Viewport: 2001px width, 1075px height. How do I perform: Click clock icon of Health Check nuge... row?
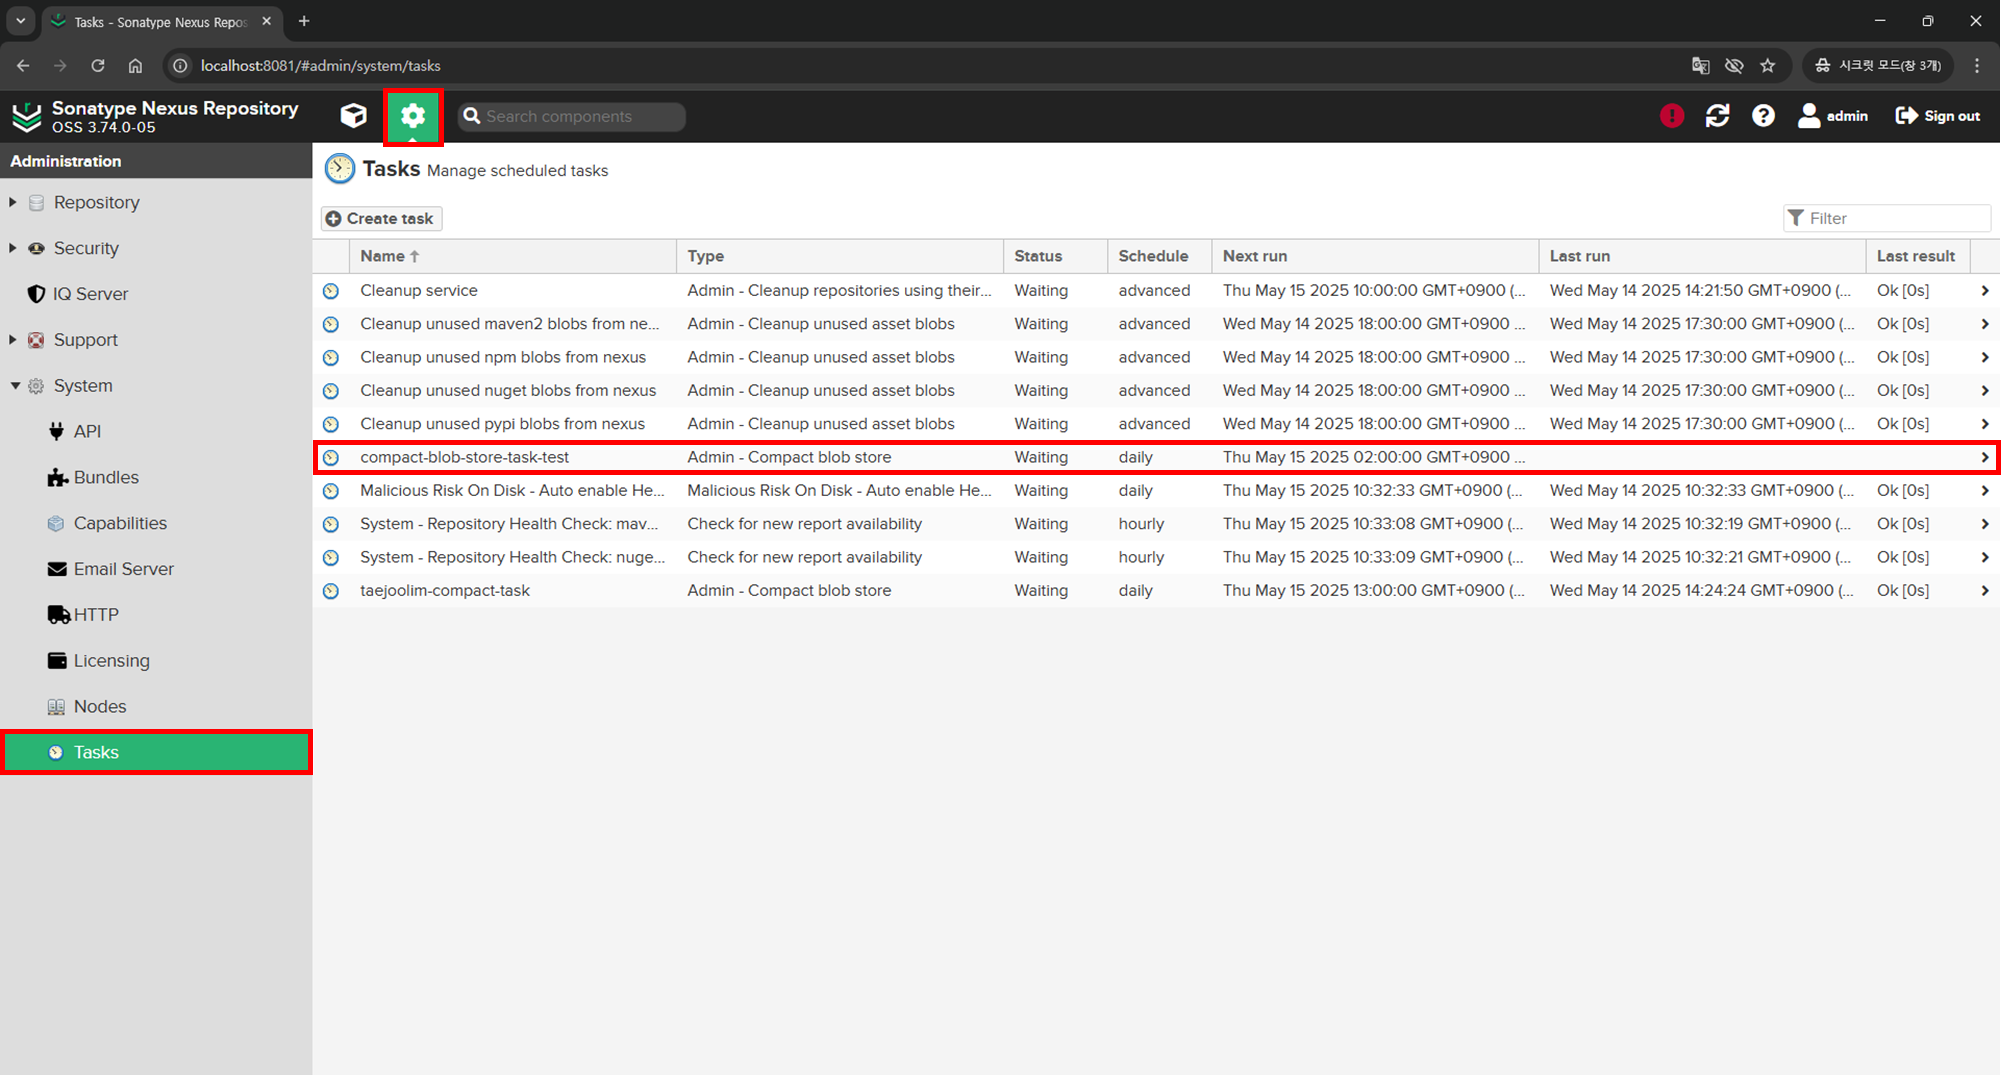[331, 558]
